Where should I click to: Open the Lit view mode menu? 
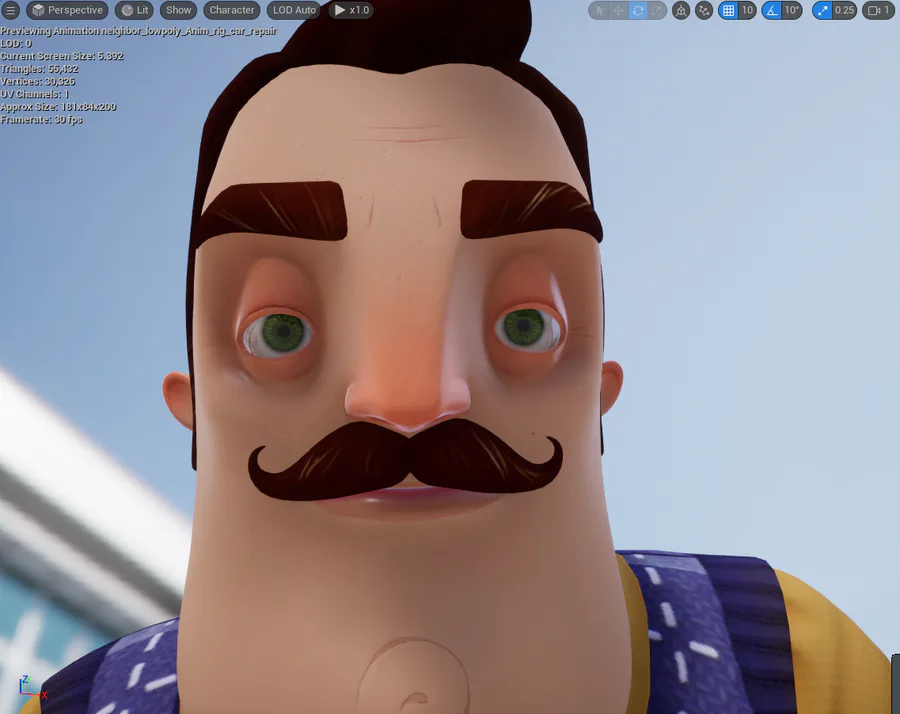135,10
